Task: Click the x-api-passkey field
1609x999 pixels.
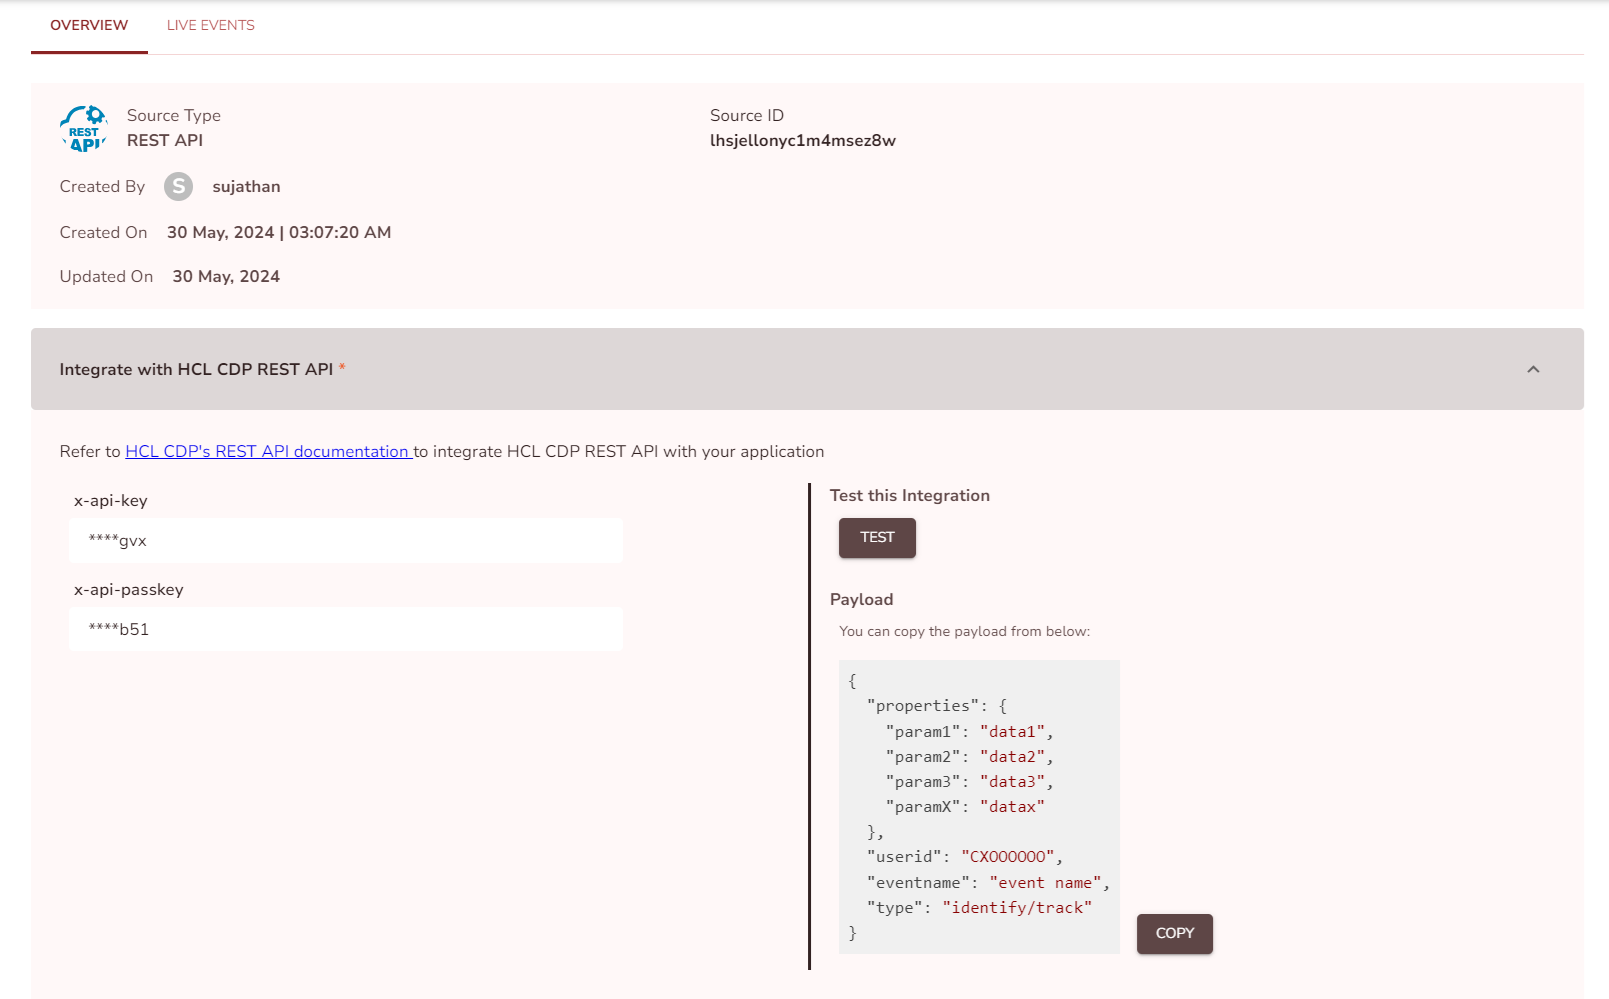Action: (x=345, y=629)
